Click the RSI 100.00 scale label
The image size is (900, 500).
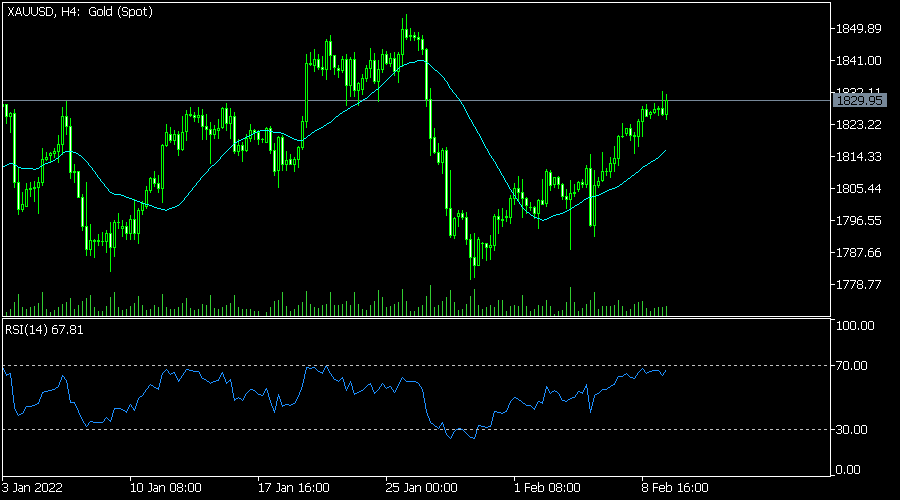coord(856,326)
